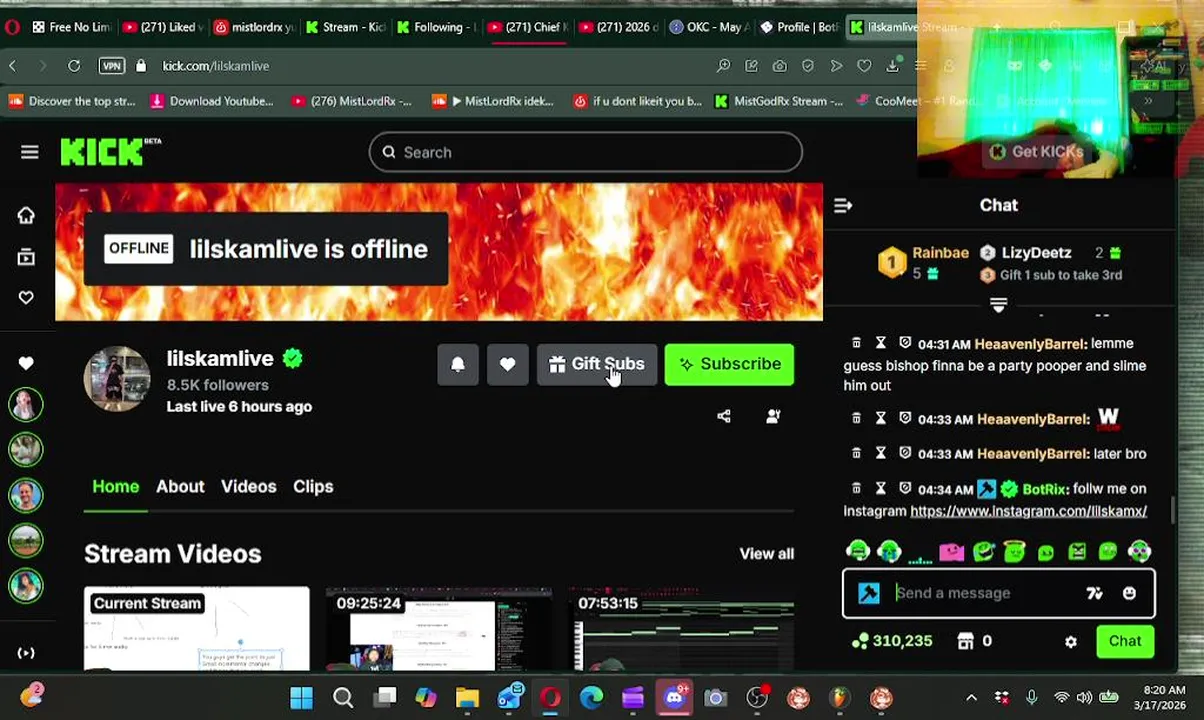Open the Opera menu icon
The height and width of the screenshot is (720, 1204).
pyautogui.click(x=12, y=27)
